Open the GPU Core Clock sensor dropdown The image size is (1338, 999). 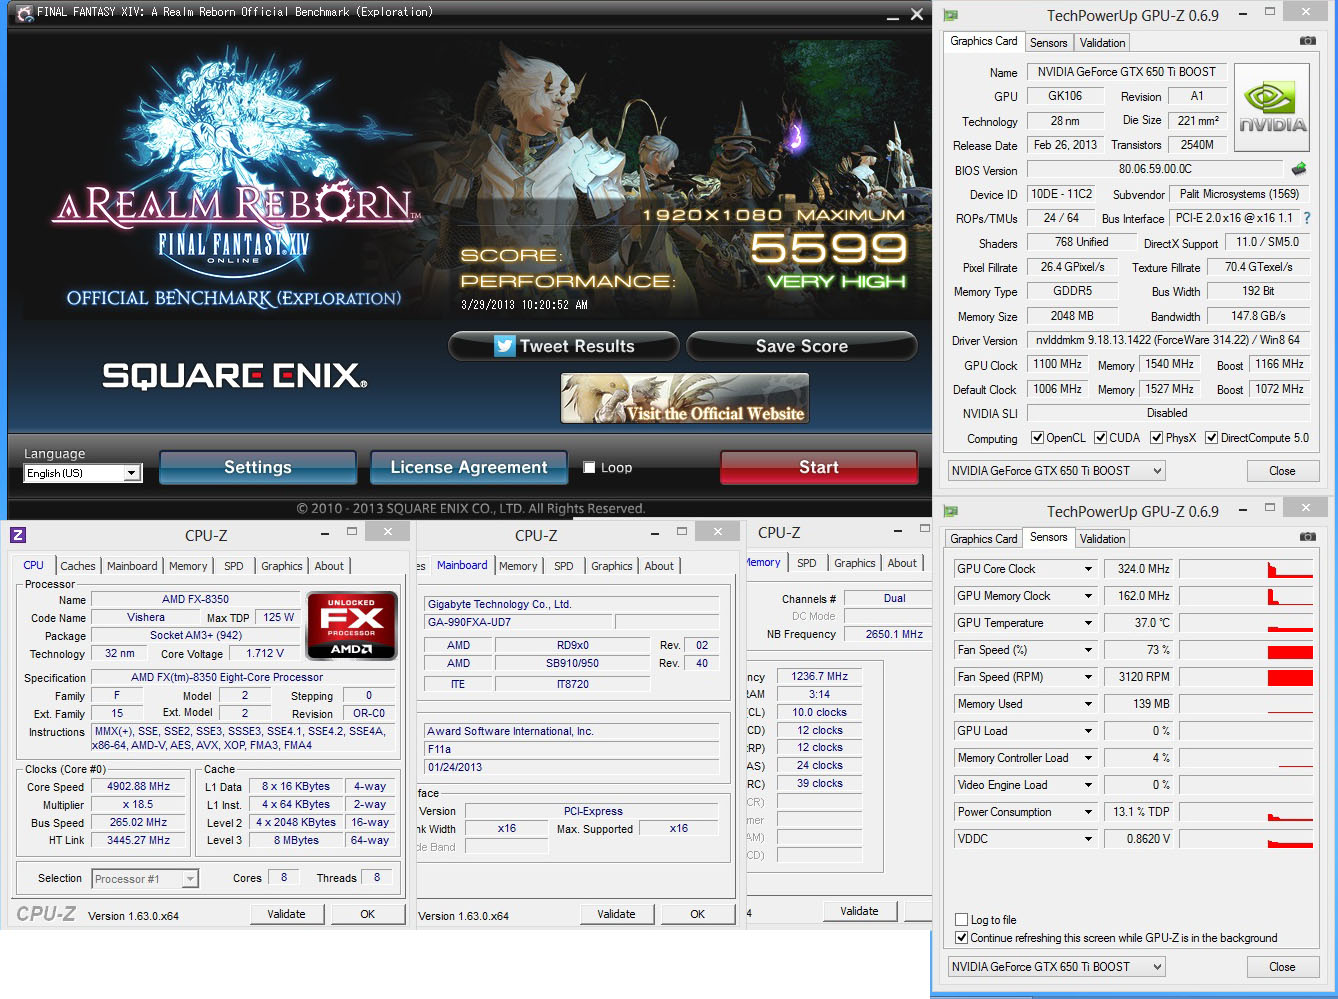pyautogui.click(x=1089, y=569)
